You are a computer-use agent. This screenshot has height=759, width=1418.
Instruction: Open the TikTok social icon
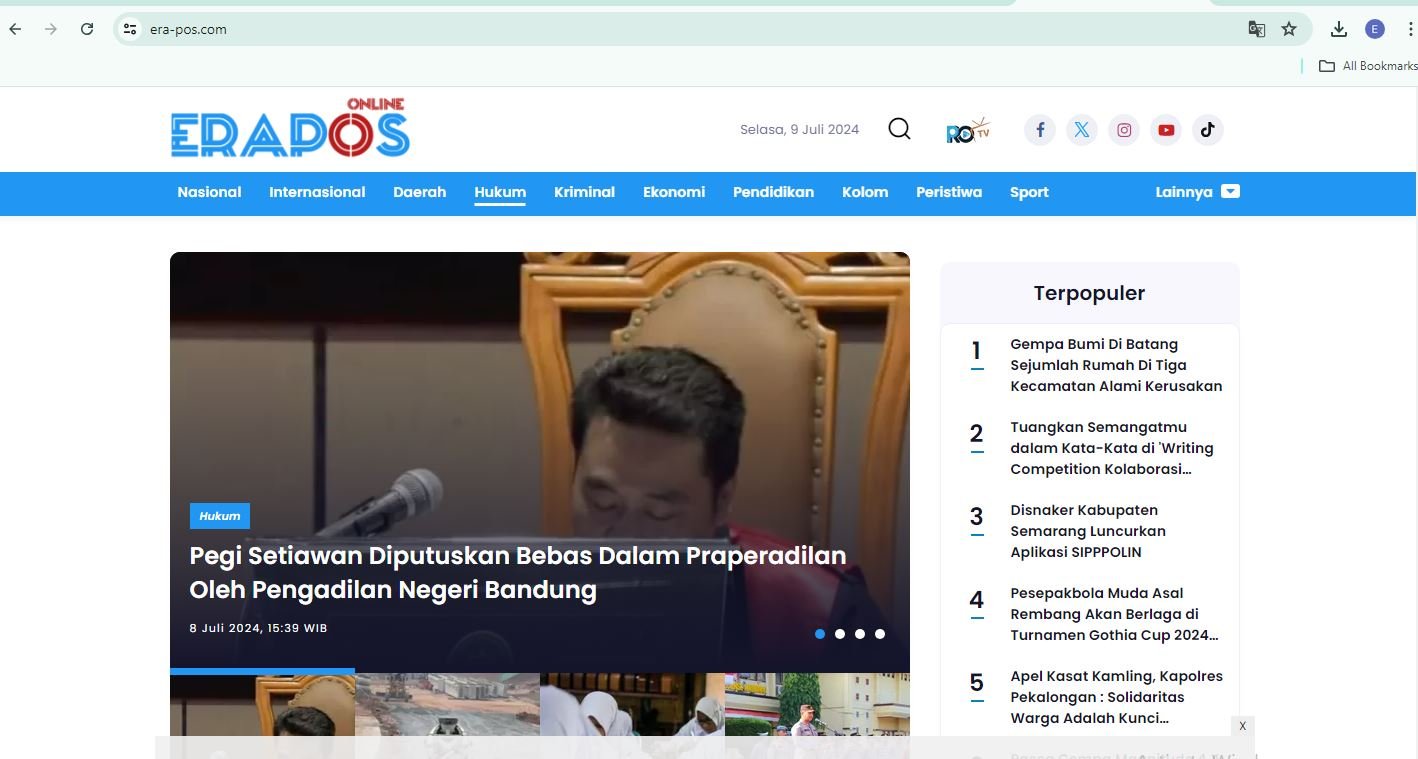(1208, 130)
